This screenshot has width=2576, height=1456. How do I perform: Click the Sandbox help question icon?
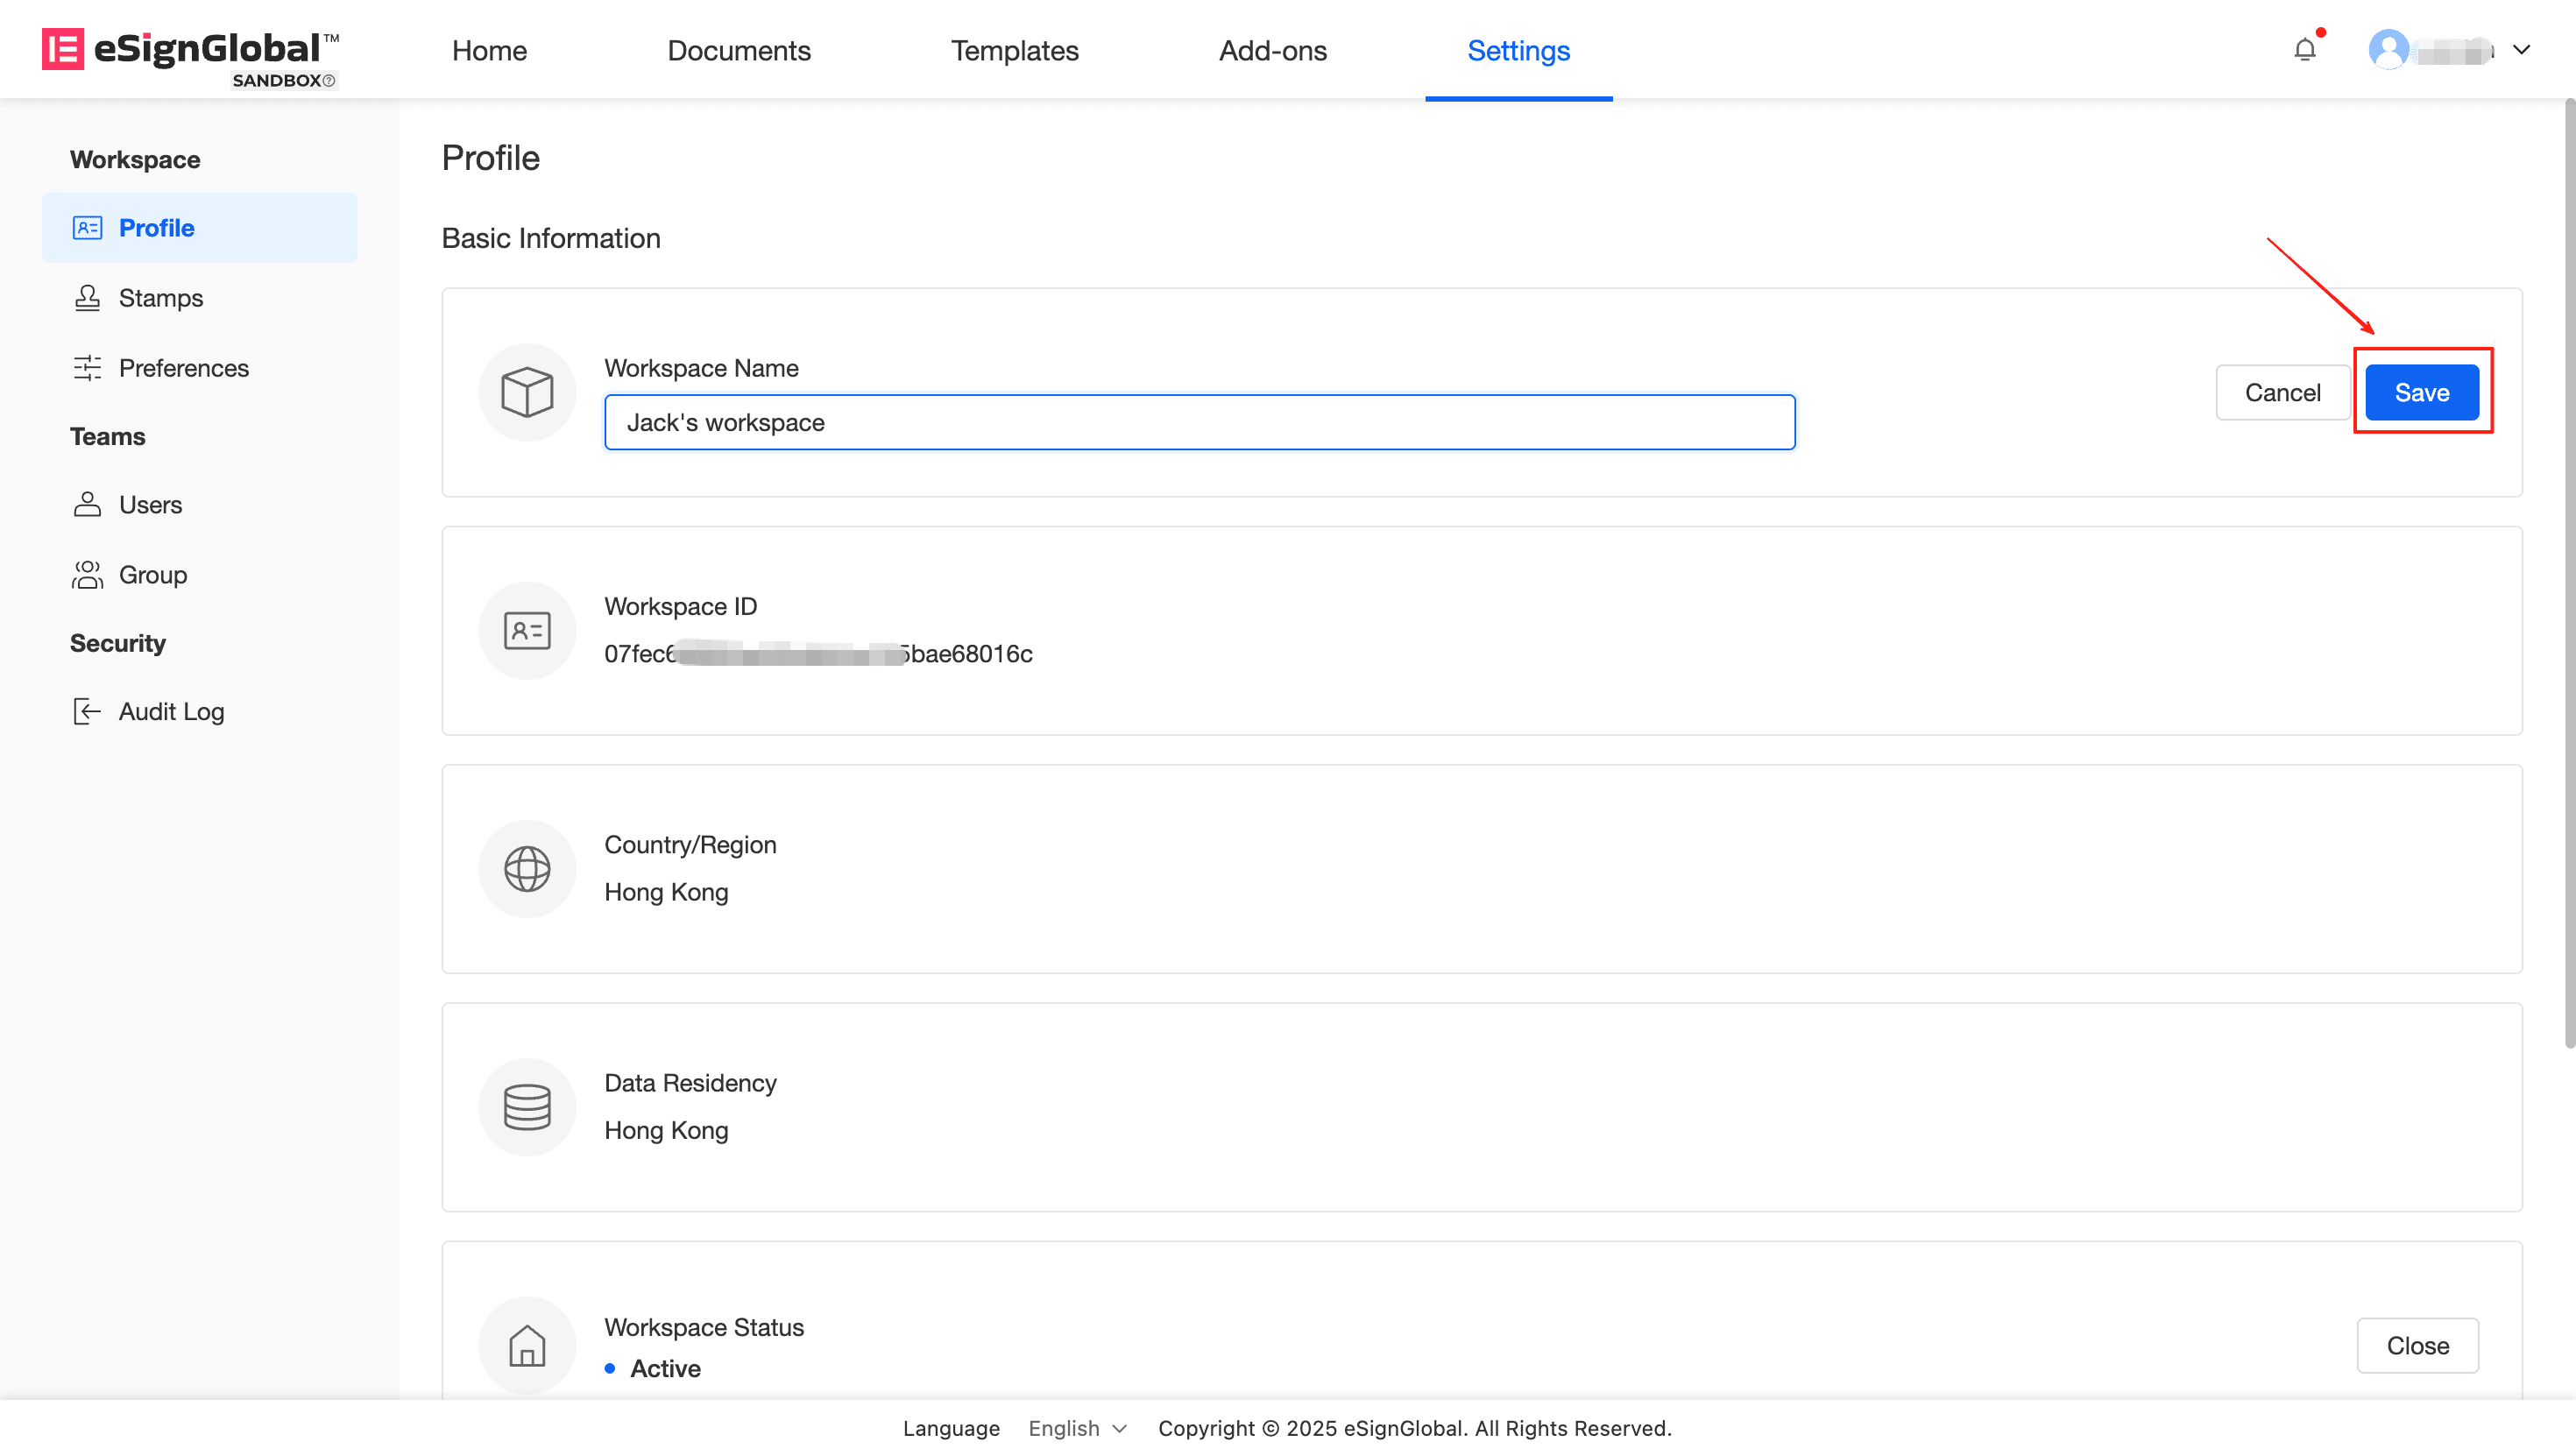[x=329, y=81]
